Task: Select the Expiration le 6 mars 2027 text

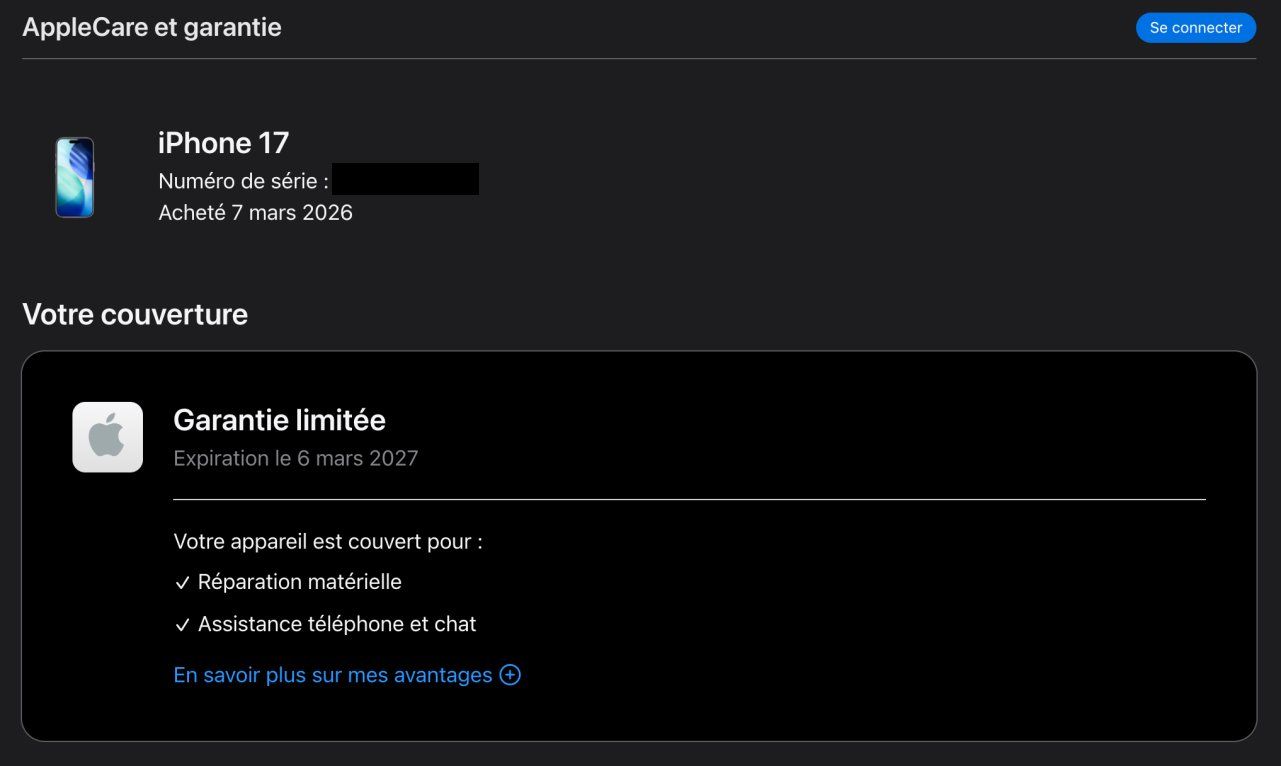Action: (296, 458)
